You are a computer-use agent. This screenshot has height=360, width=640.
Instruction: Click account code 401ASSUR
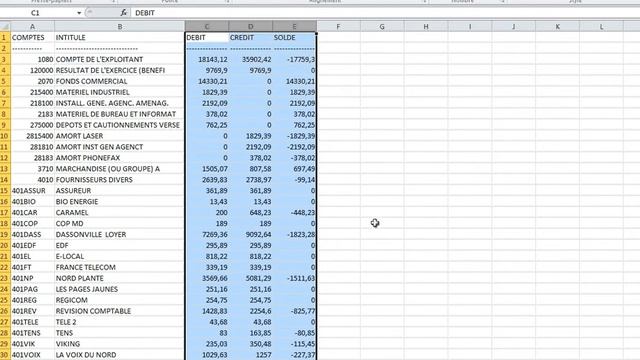click(32, 191)
